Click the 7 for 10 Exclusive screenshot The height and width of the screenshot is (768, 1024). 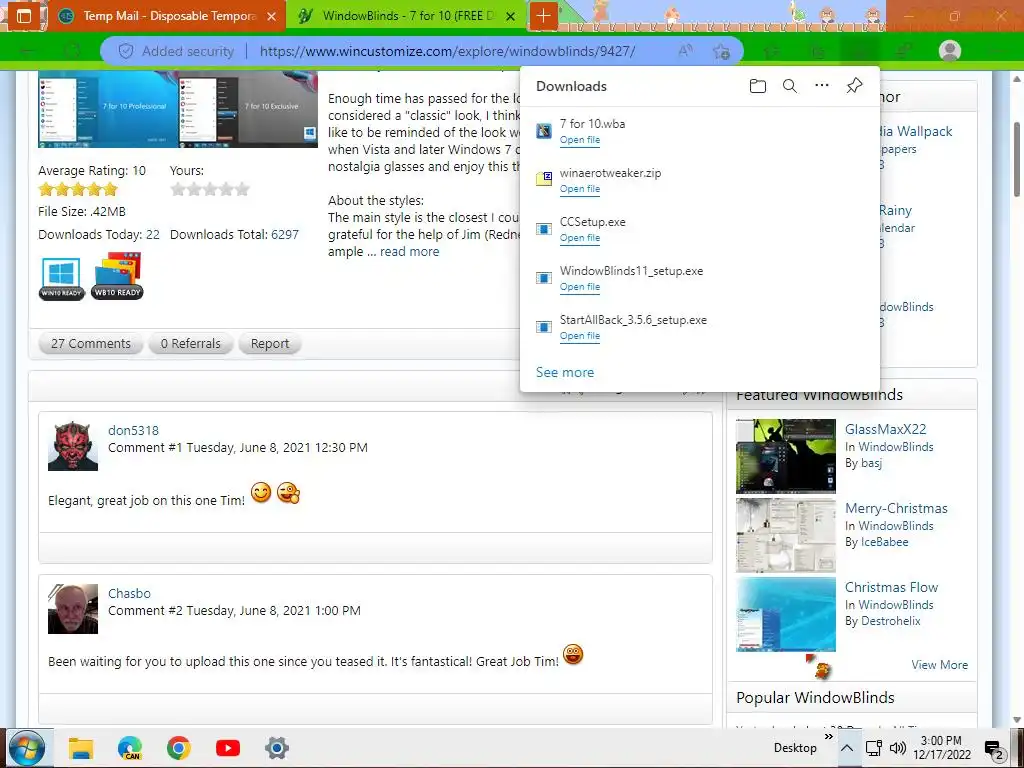248,109
